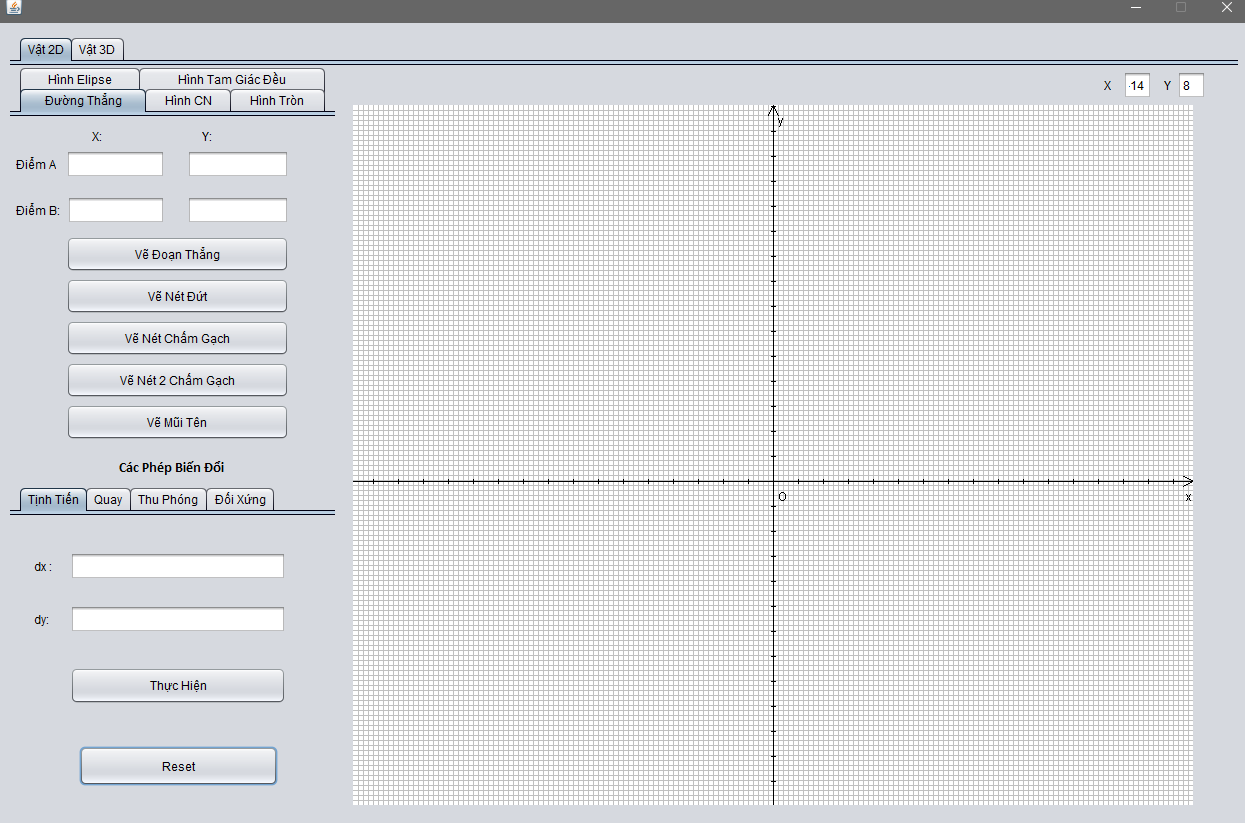Focus the Điểm B X coordinate field
Image resolution: width=1245 pixels, height=823 pixels.
[115, 210]
